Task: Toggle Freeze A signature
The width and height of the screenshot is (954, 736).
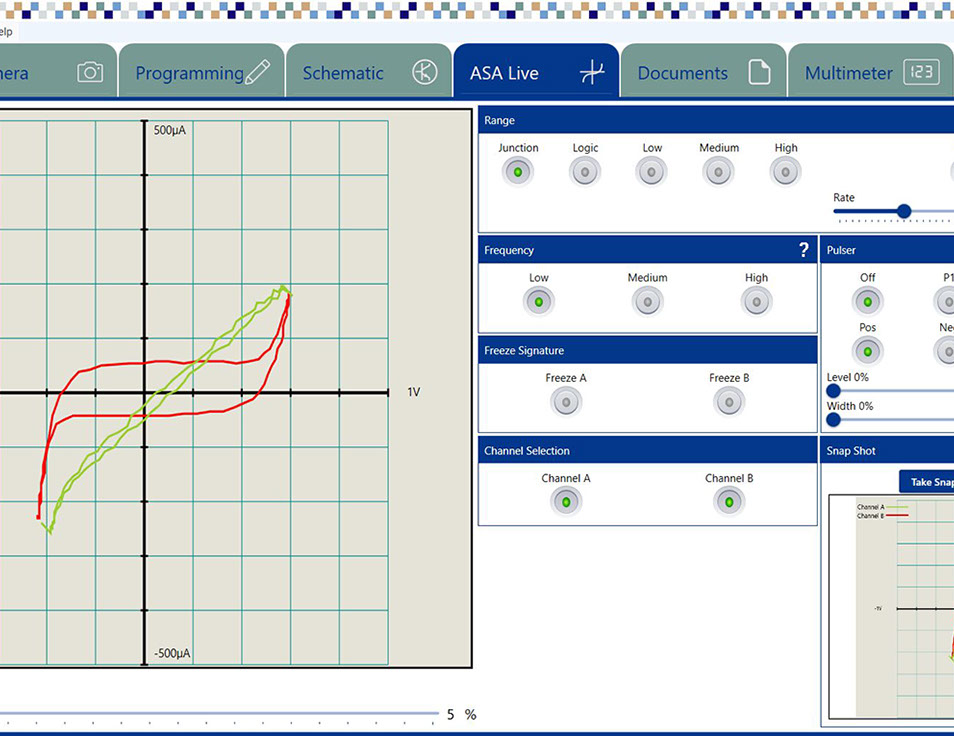Action: (x=566, y=401)
